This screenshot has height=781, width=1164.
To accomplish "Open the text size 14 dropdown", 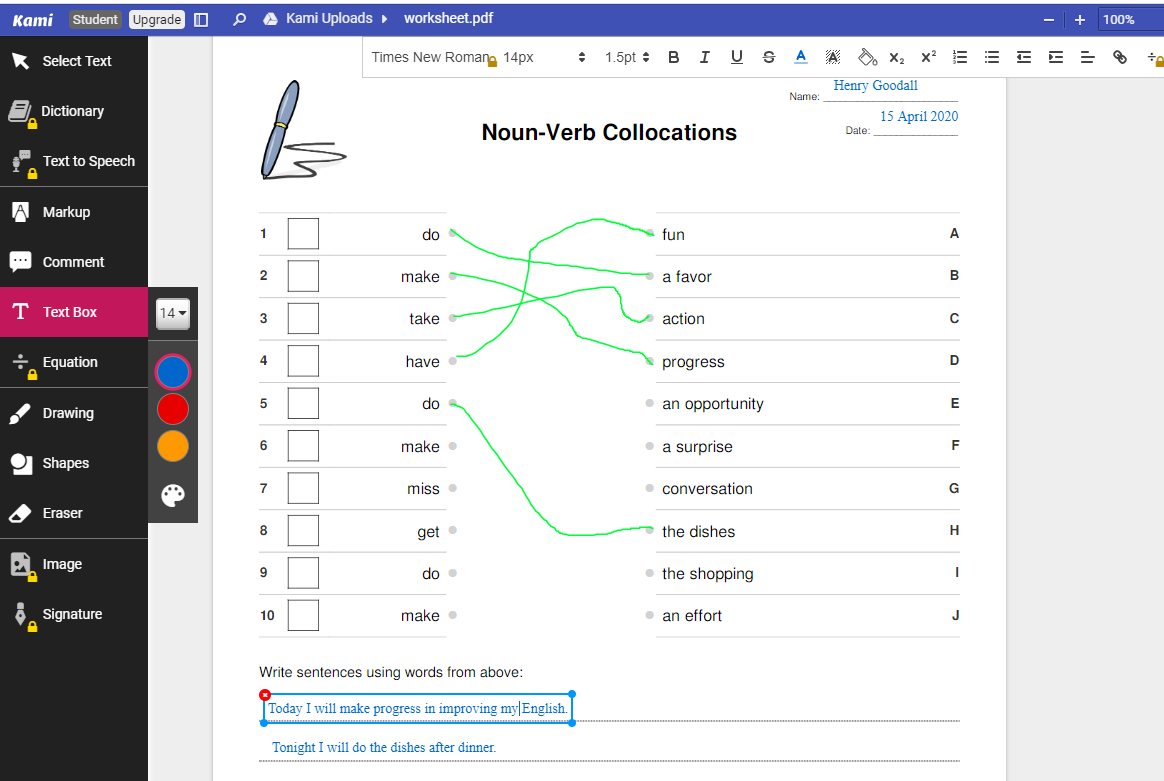I will pos(173,313).
